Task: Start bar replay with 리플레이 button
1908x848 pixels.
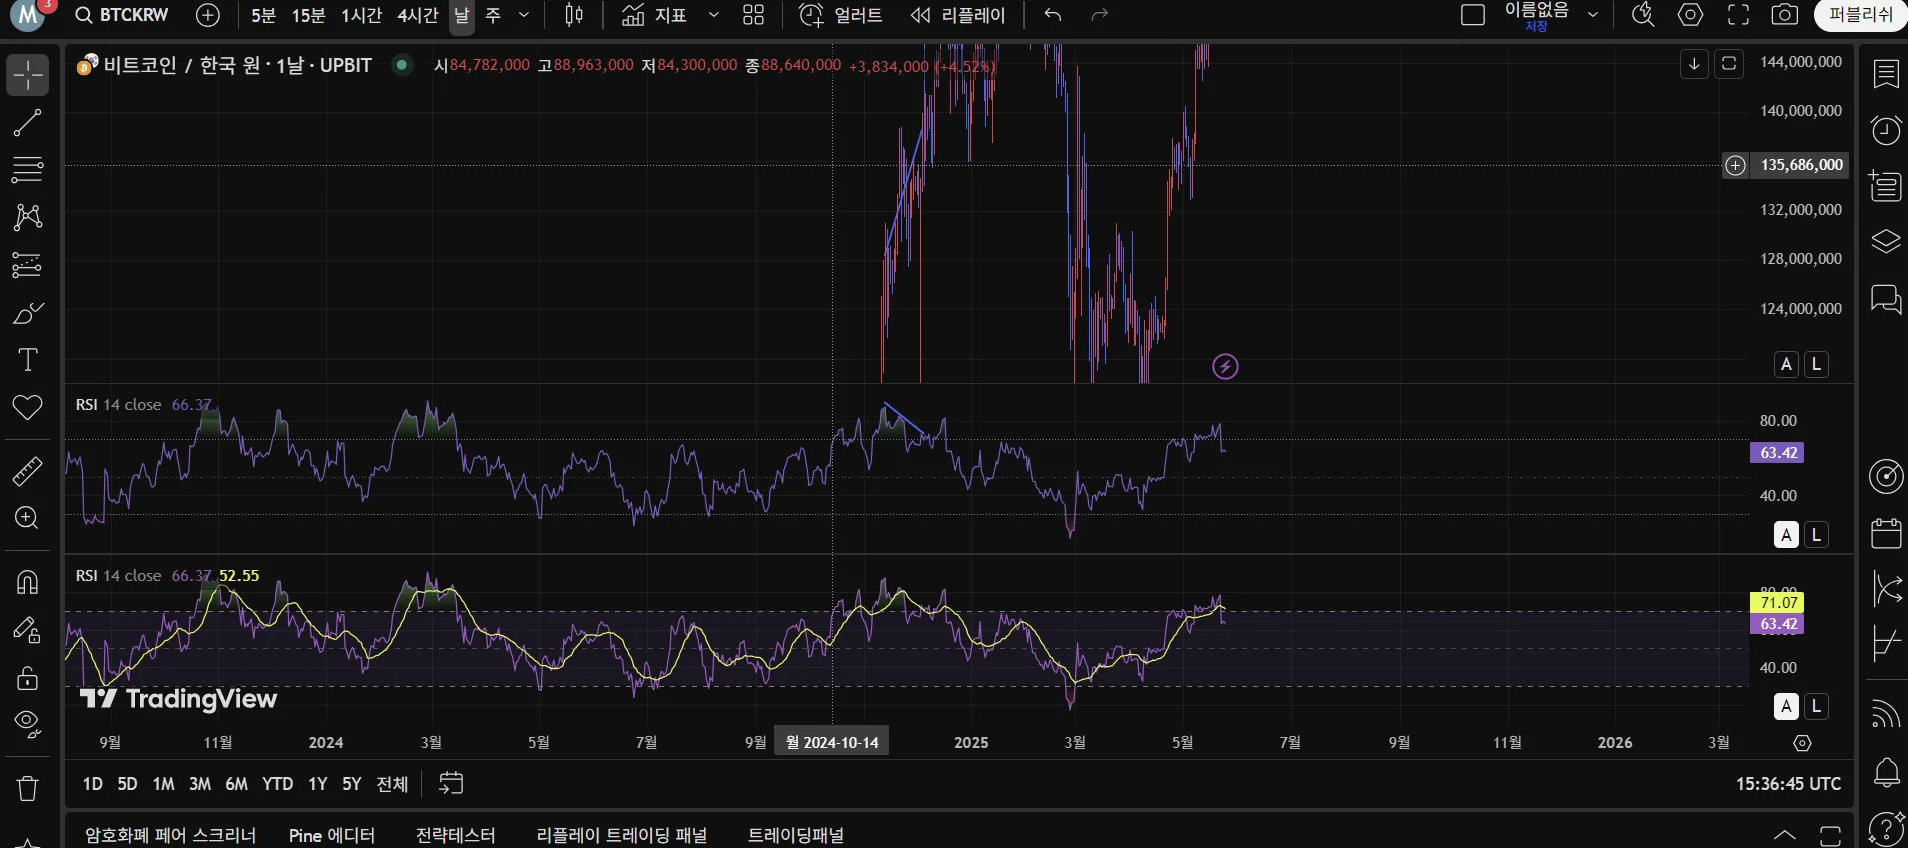Action: [958, 15]
